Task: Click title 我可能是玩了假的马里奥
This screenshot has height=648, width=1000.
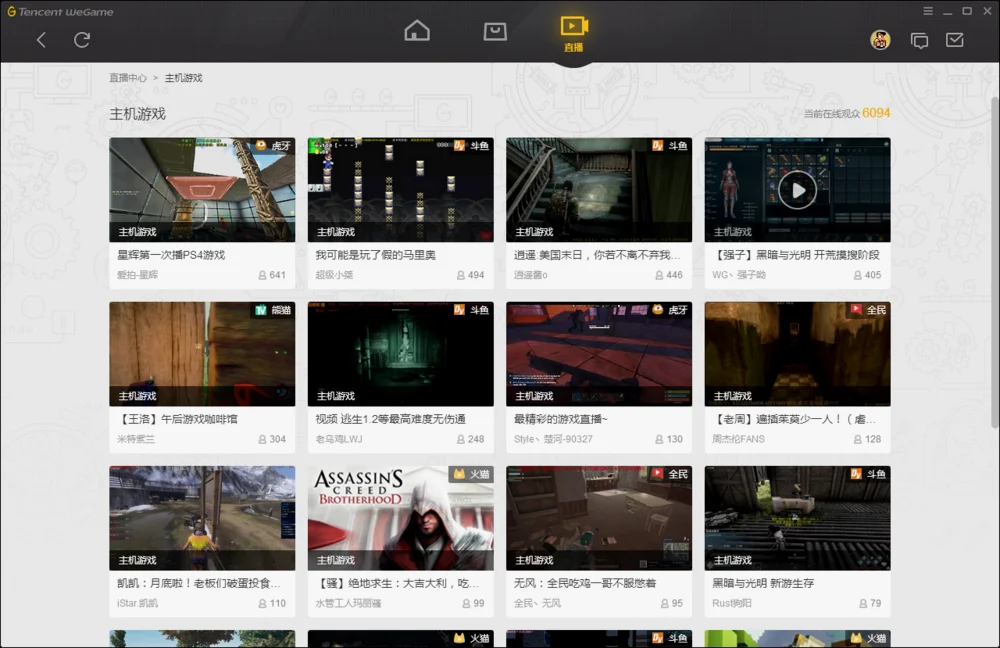Action: (x=376, y=255)
